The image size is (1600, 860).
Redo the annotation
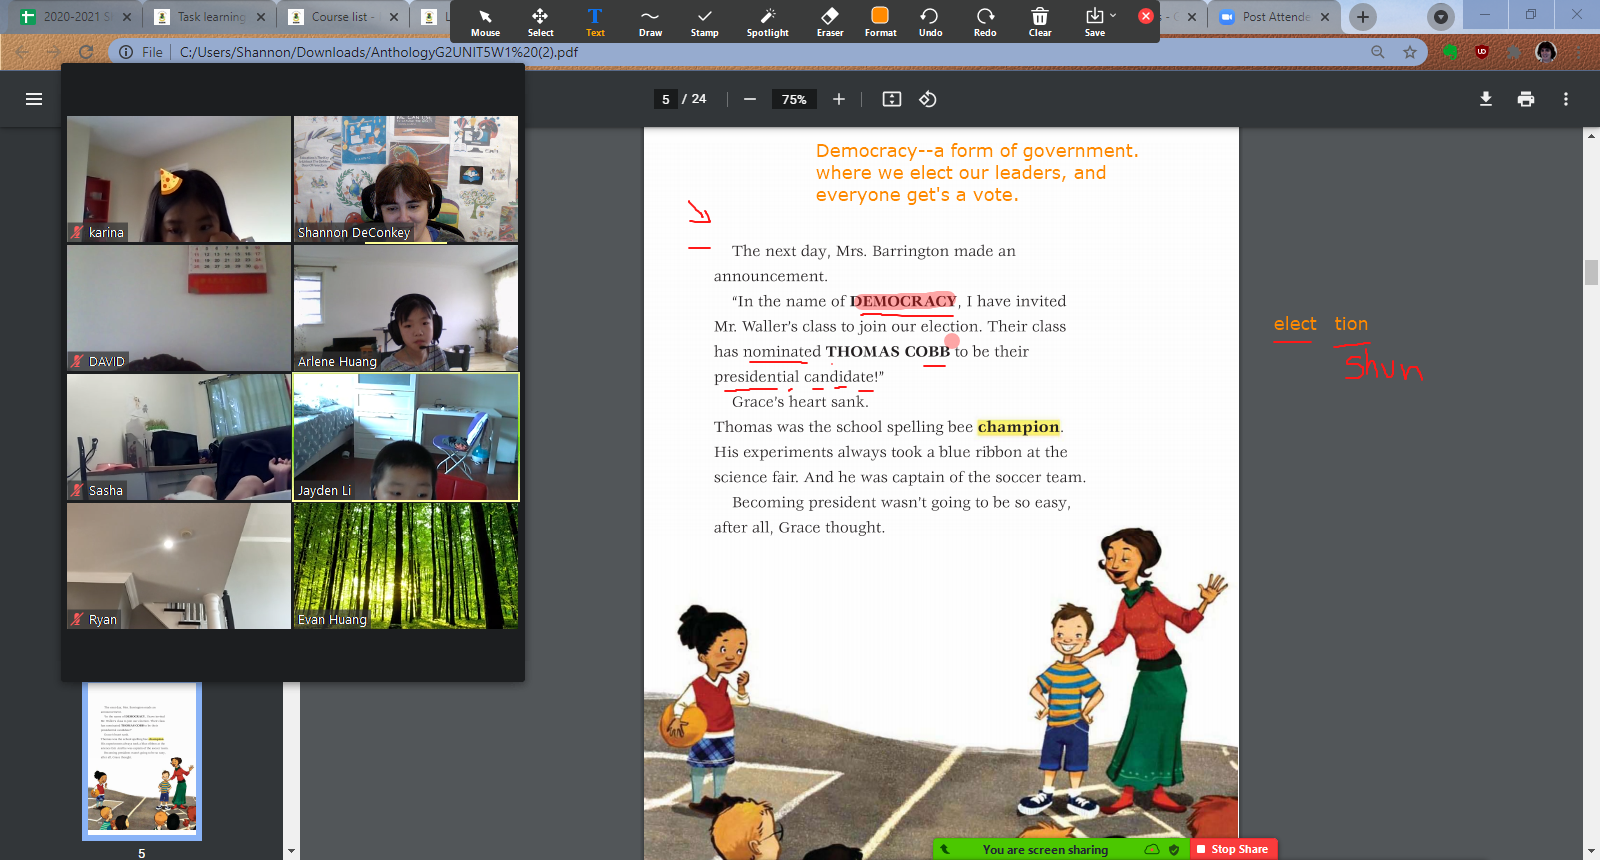[x=985, y=22]
